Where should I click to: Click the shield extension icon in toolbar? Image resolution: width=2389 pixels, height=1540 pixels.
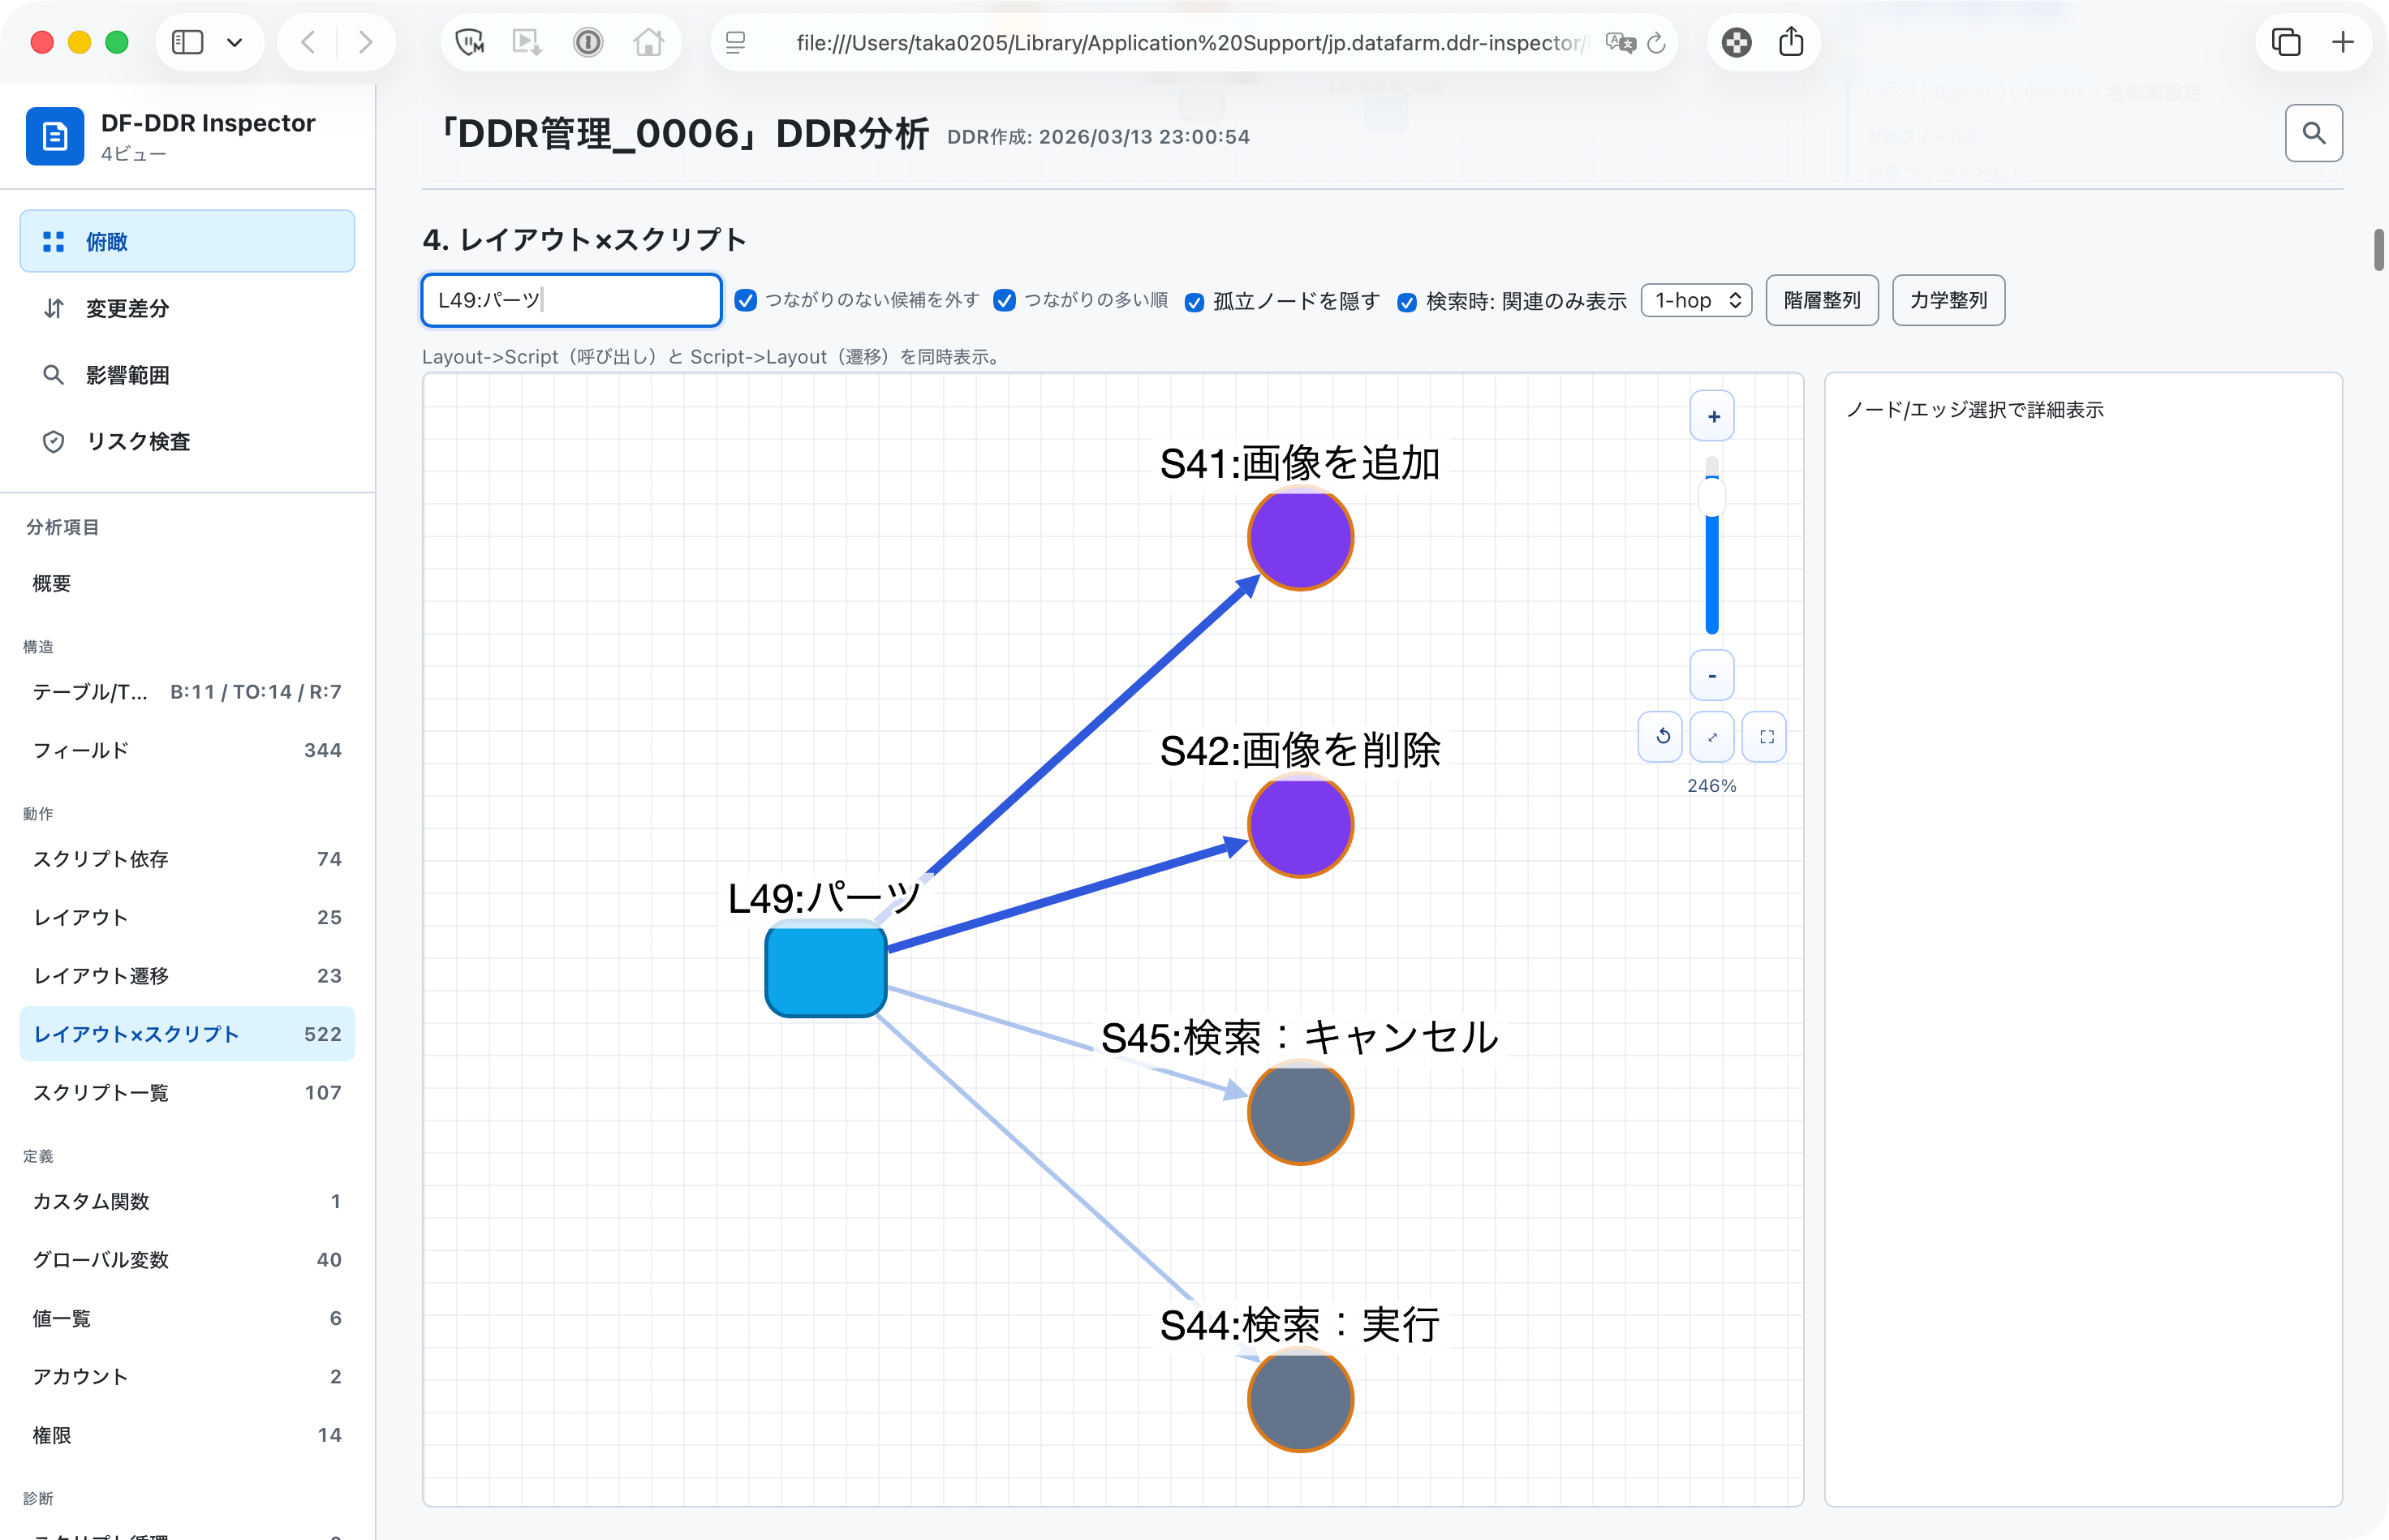[x=470, y=42]
